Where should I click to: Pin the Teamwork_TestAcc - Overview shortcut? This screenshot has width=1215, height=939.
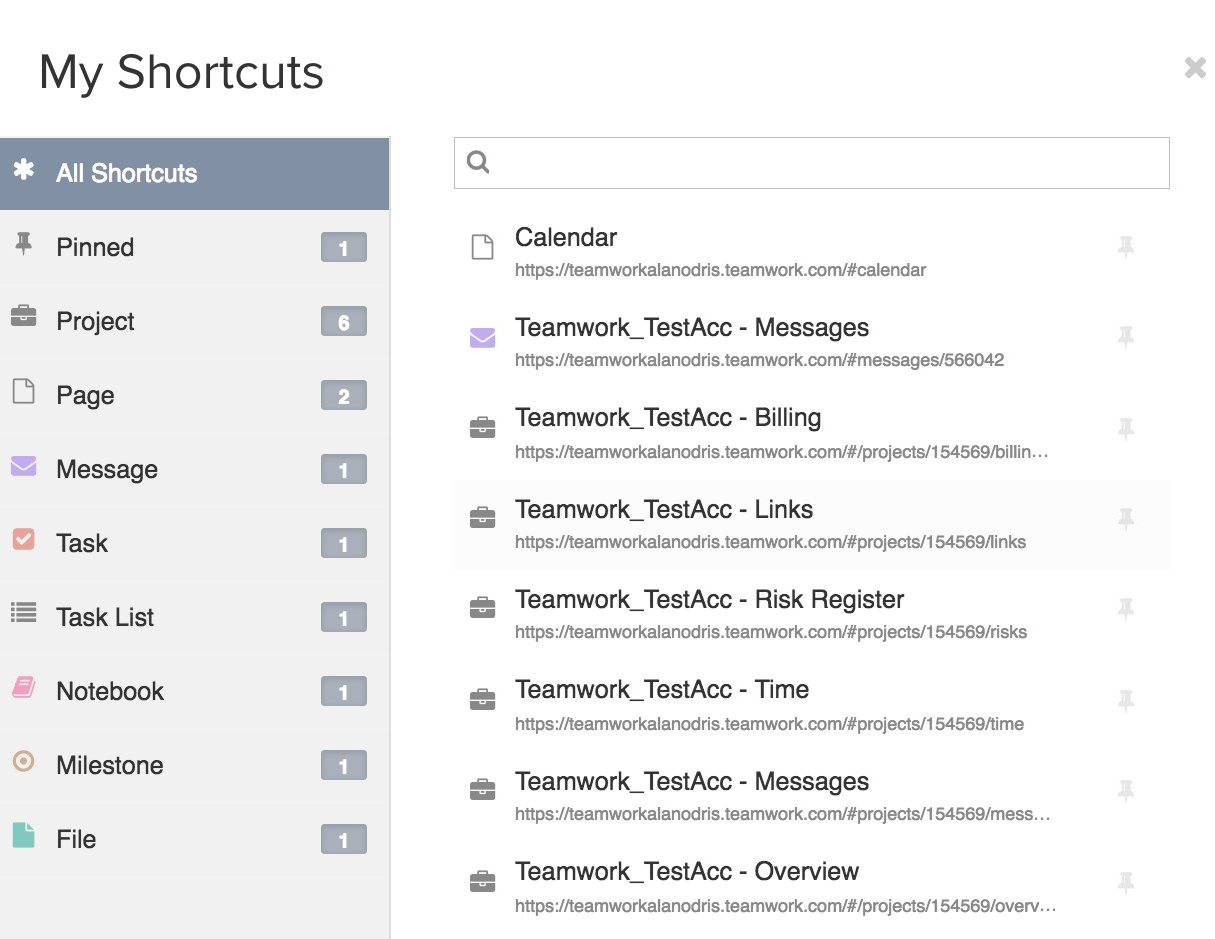click(x=1126, y=883)
